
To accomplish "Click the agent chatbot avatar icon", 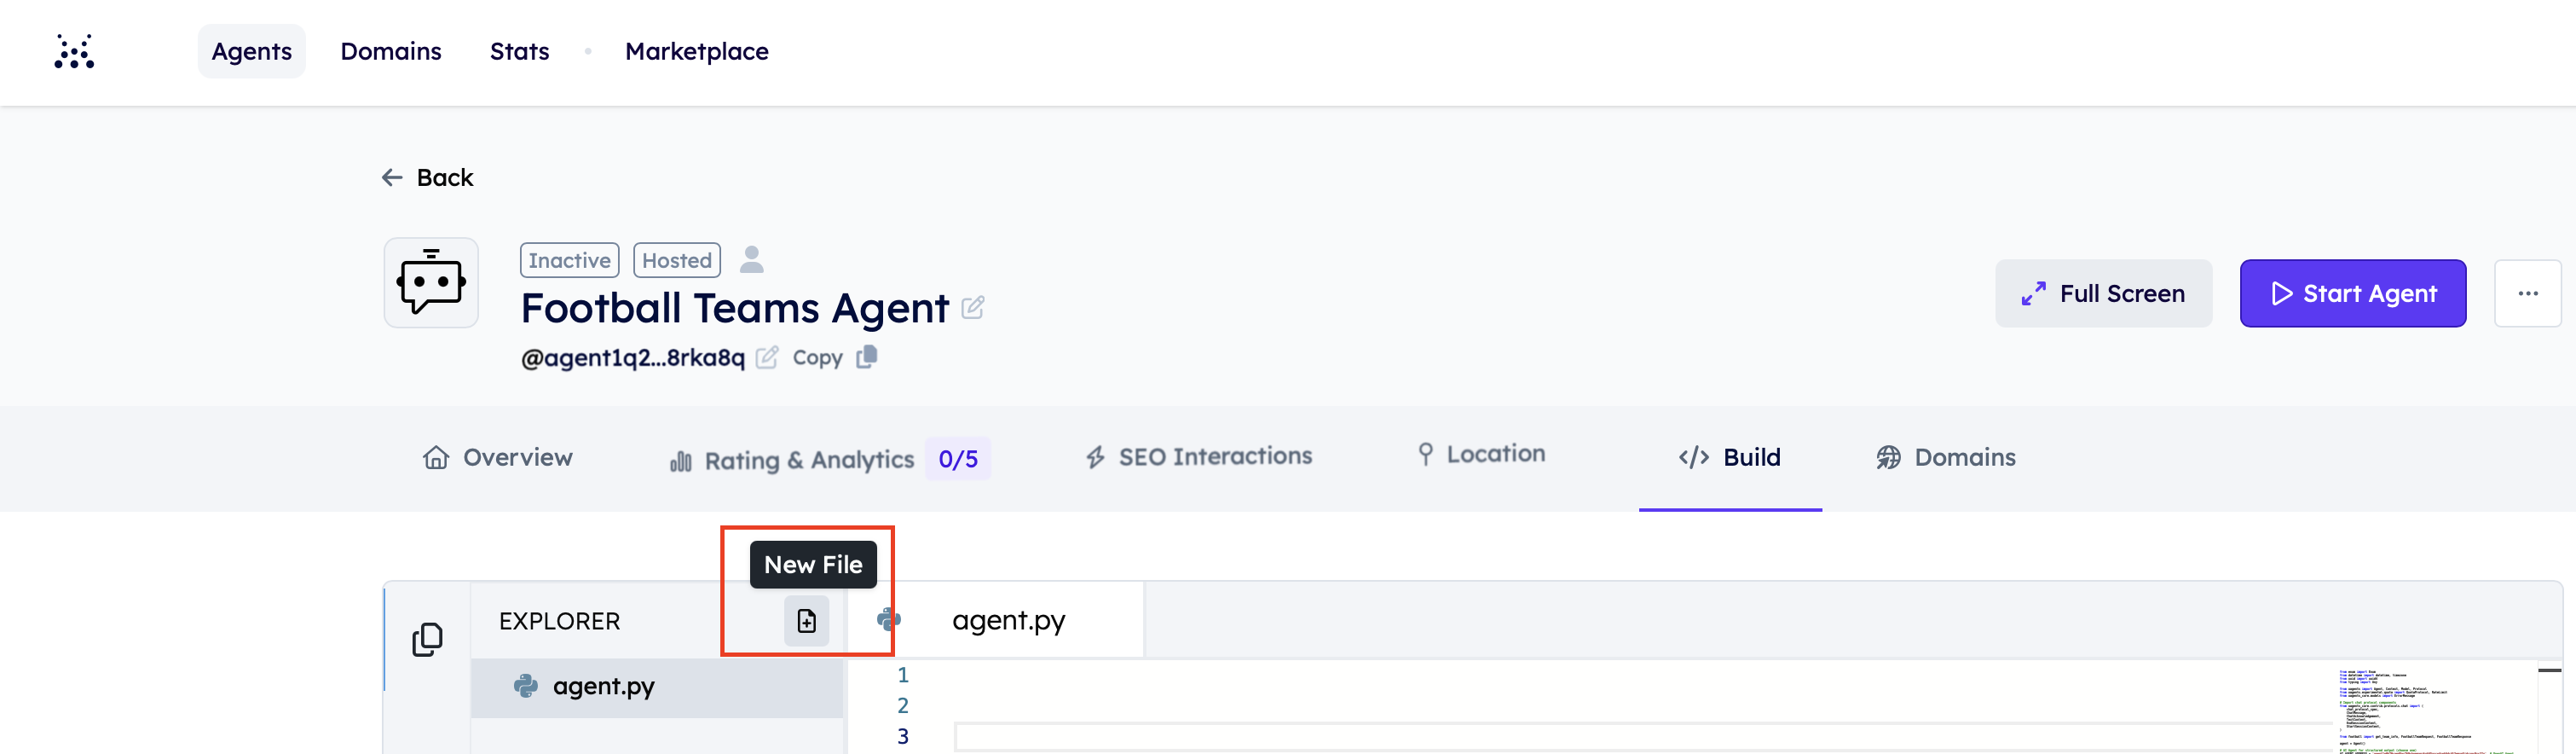I will [x=431, y=283].
